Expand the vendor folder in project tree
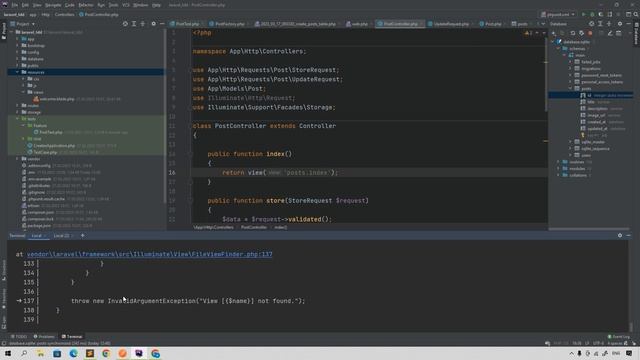 click(18, 159)
